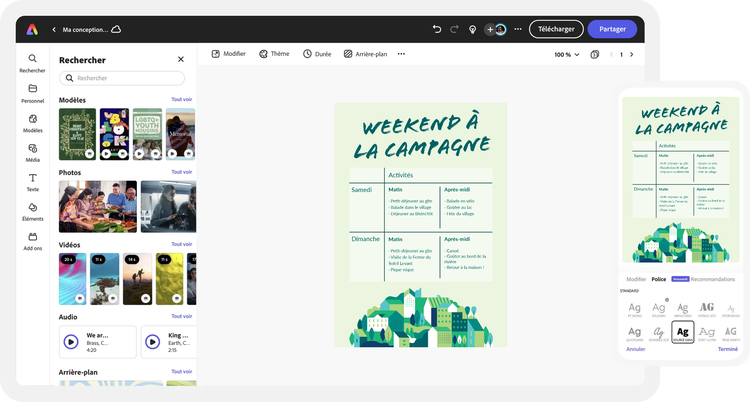The image size is (750, 402).
Task: Select the photo of woman with tablet
Action: (168, 207)
